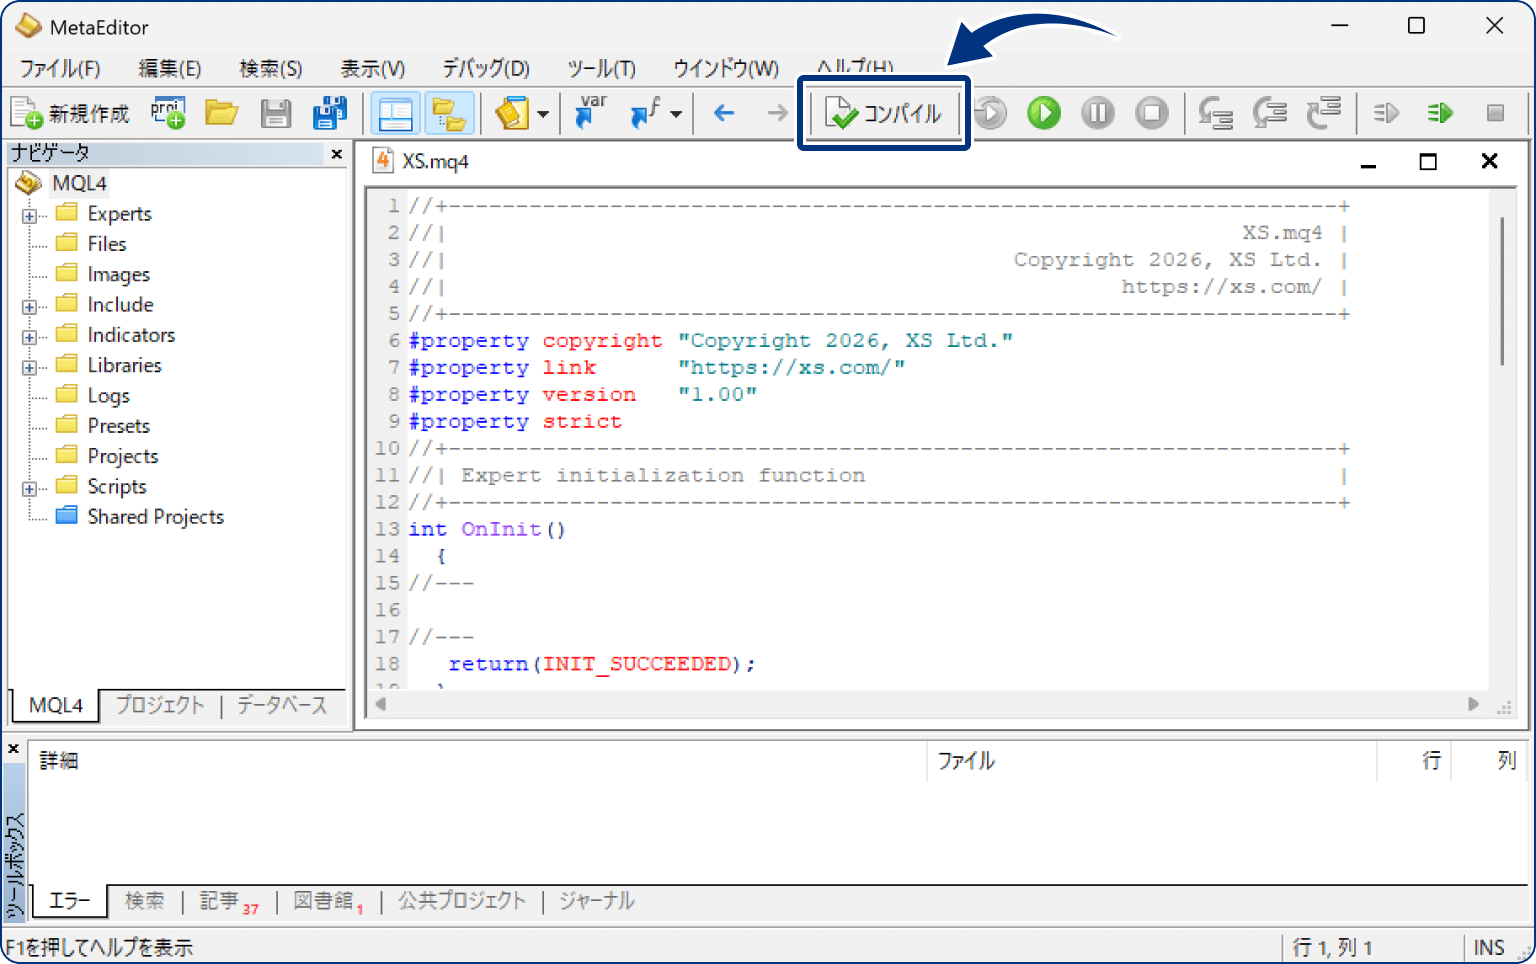Expand the Indicators folder tree node
This screenshot has width=1536, height=964.
(x=29, y=337)
